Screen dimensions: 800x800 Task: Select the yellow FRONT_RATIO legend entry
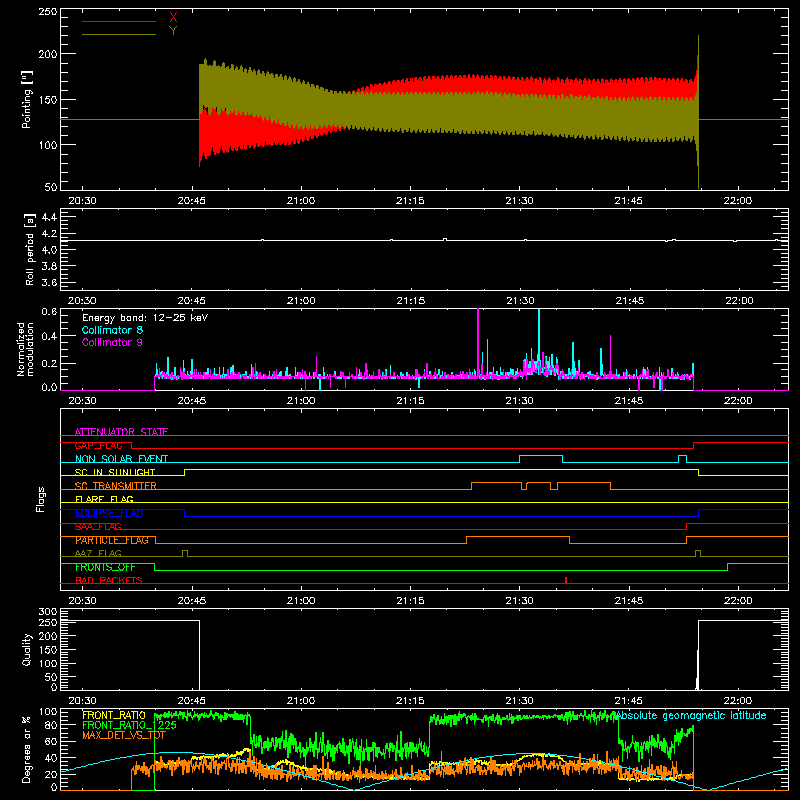(x=114, y=715)
